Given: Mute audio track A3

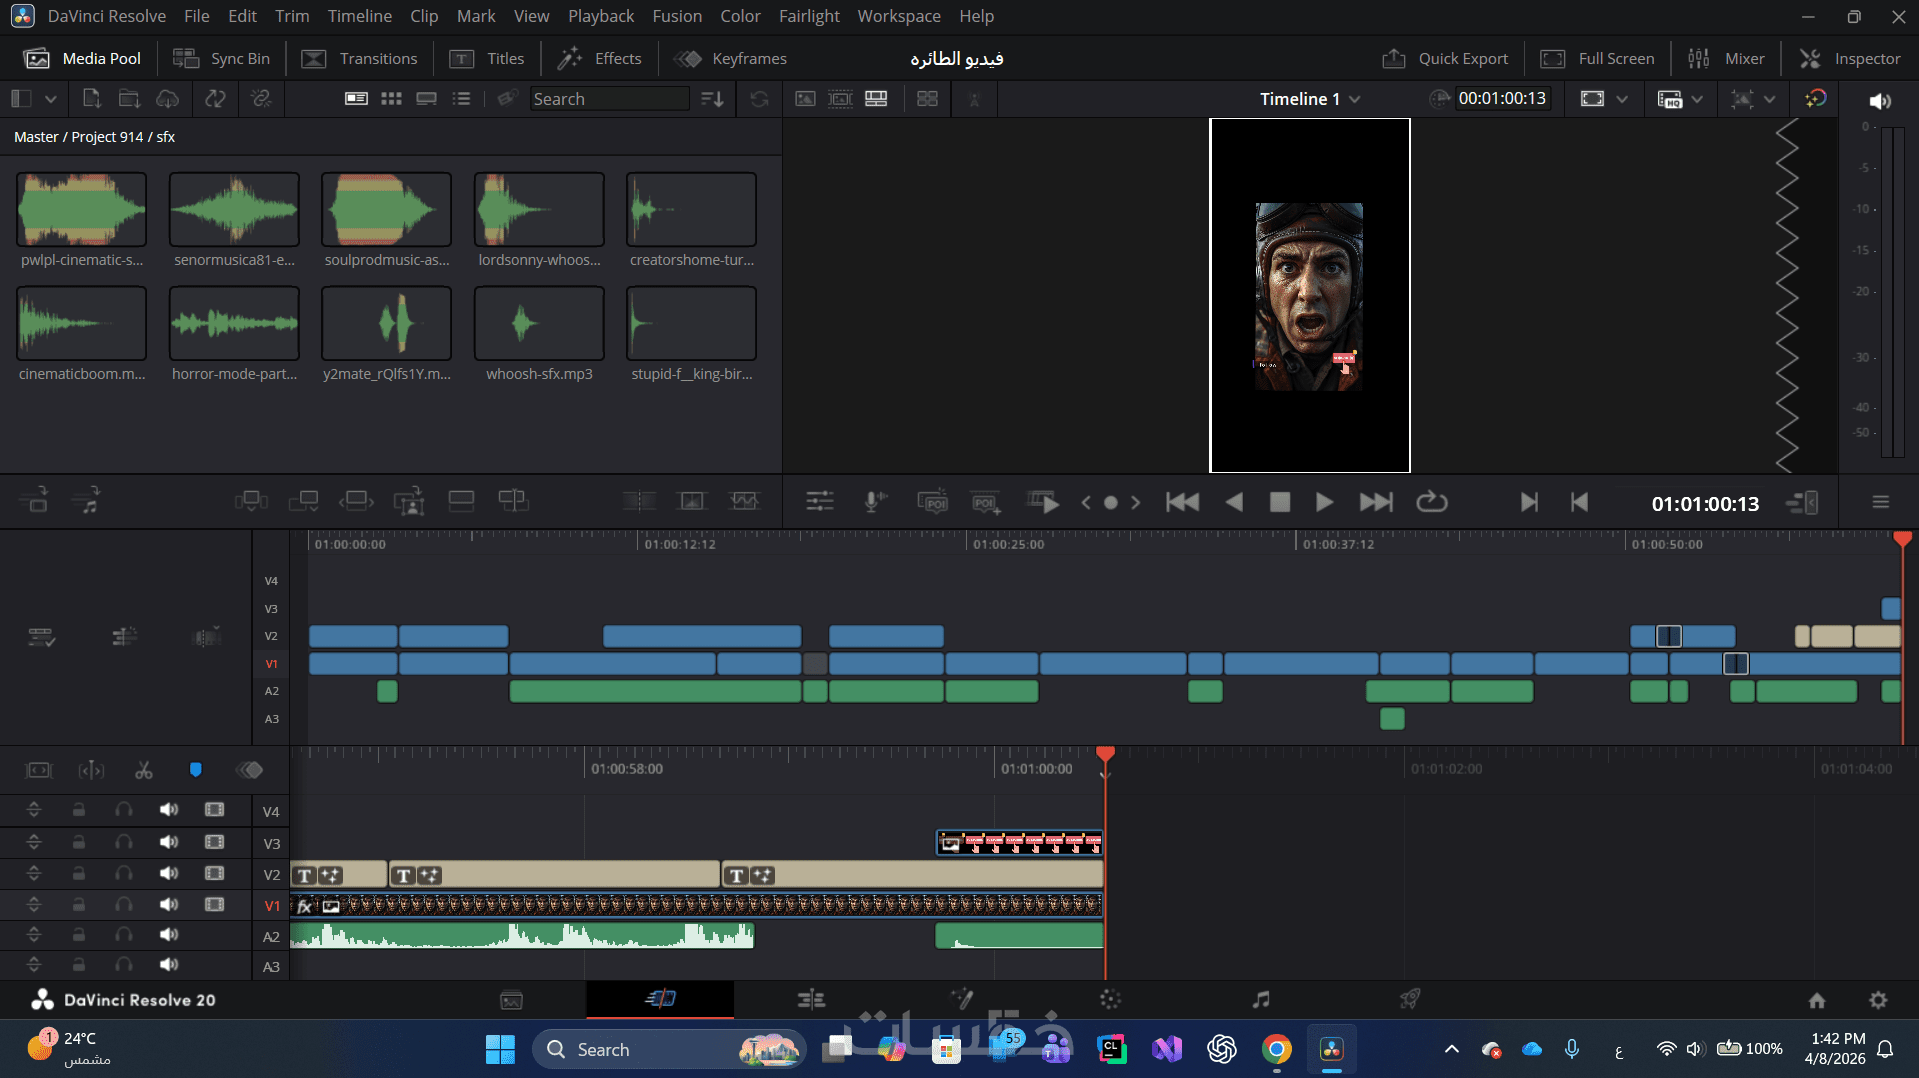Looking at the screenshot, I should [x=169, y=964].
